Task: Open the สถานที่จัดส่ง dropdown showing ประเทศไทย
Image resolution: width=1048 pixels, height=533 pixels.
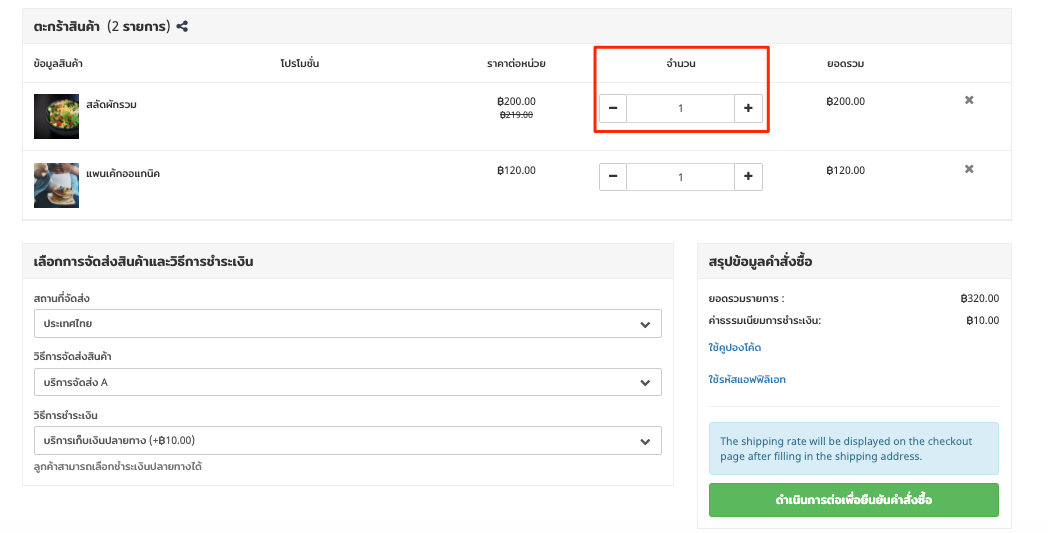Action: tap(348, 324)
